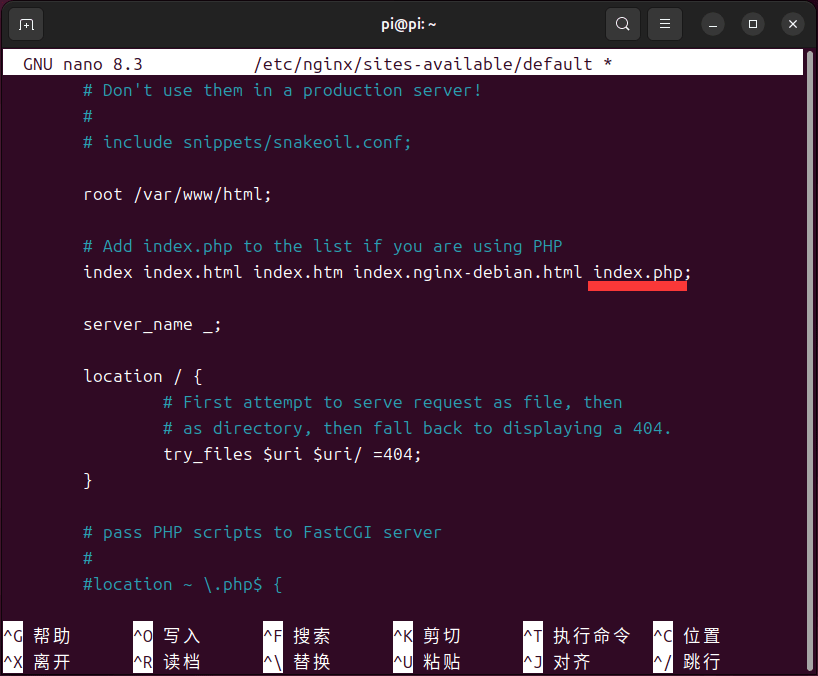Image resolution: width=818 pixels, height=676 pixels.
Task: Select the ^F 搜索 search shortcut
Action: point(297,636)
